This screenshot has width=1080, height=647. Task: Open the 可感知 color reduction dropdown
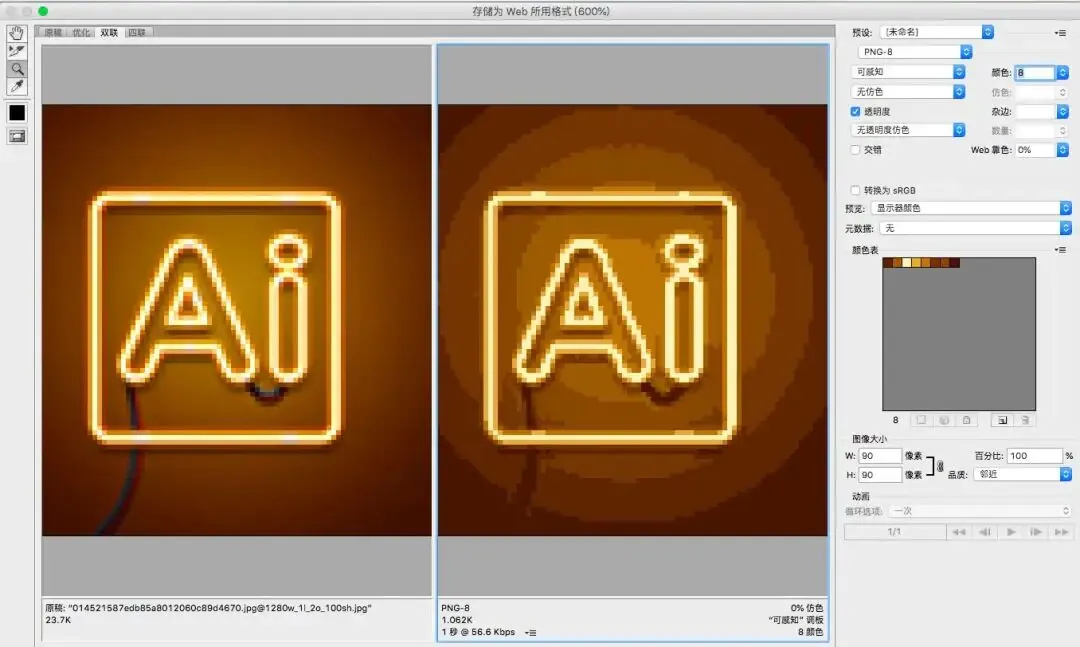click(908, 72)
